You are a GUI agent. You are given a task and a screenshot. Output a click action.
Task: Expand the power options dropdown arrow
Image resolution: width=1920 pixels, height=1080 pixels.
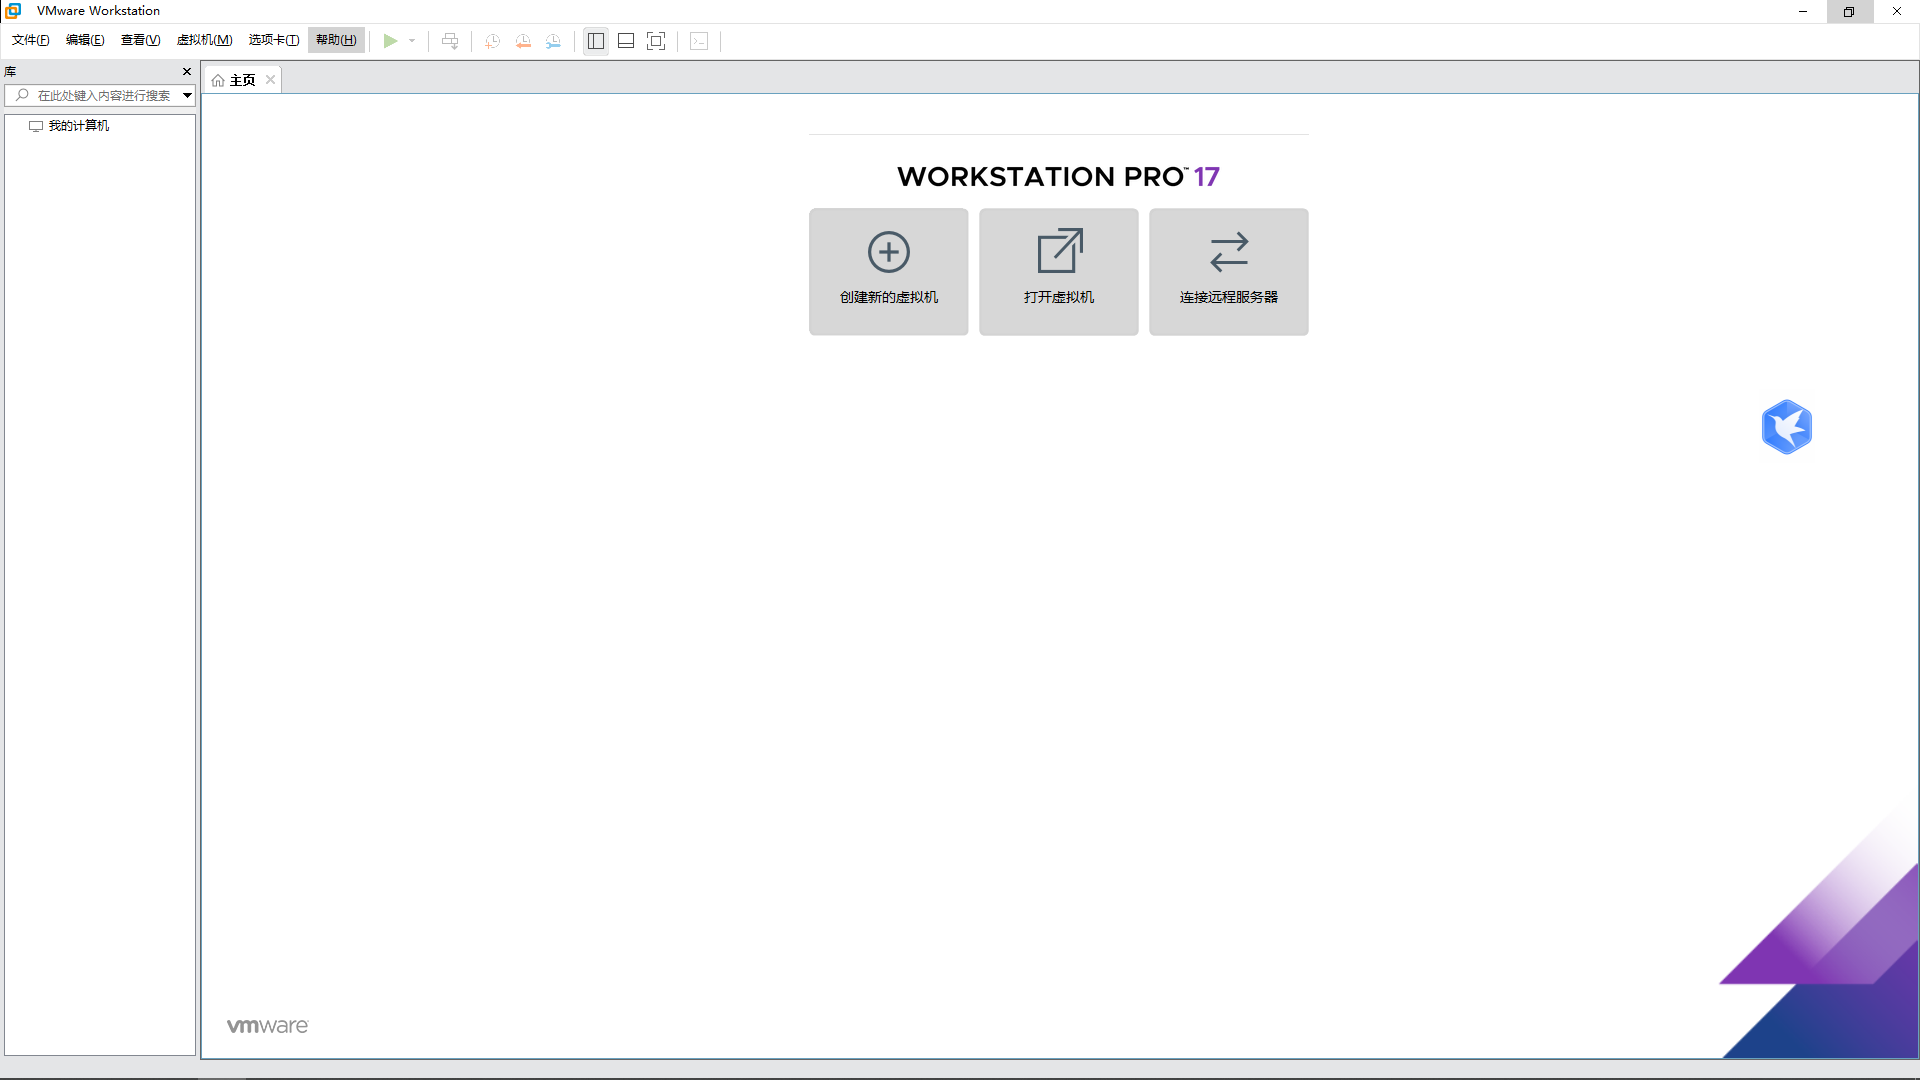(x=412, y=41)
